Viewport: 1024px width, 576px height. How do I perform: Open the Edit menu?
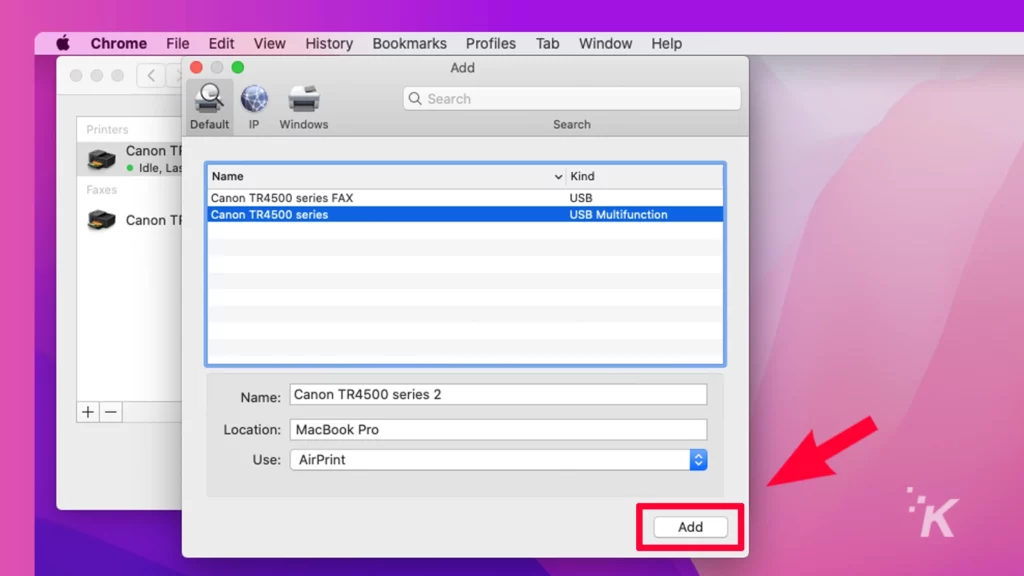click(221, 44)
